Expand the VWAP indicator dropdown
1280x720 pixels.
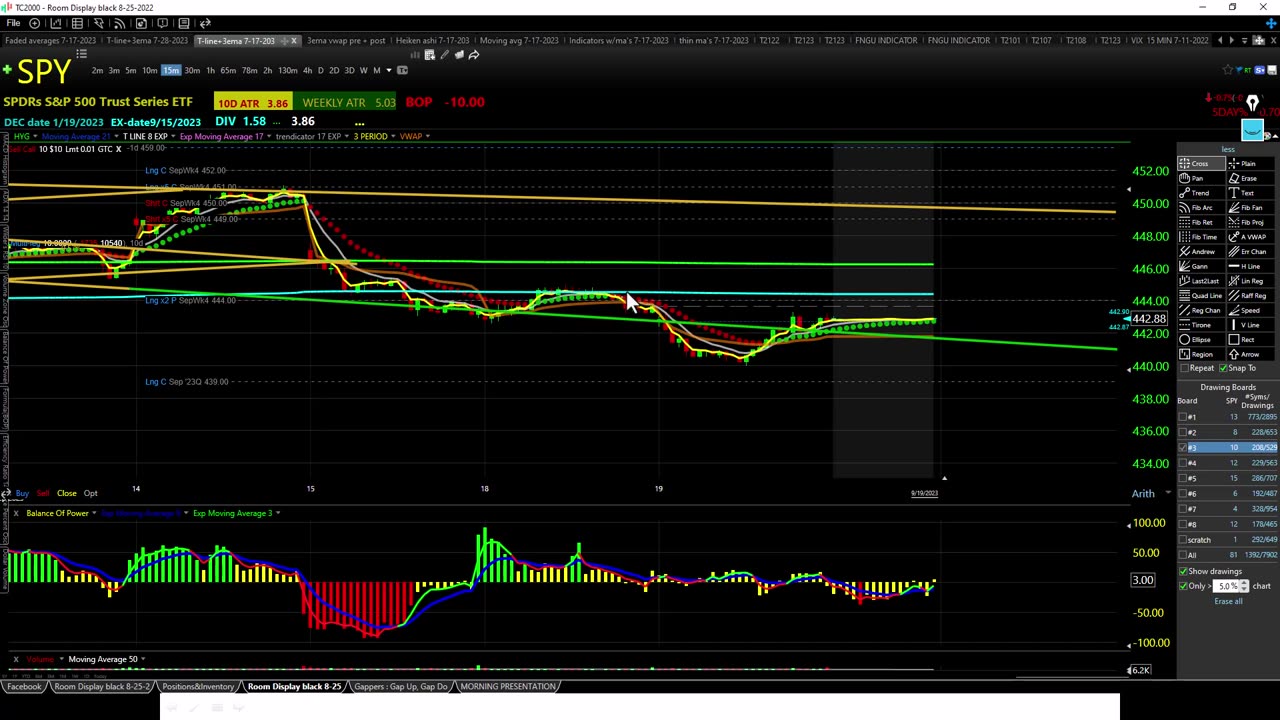(x=428, y=136)
